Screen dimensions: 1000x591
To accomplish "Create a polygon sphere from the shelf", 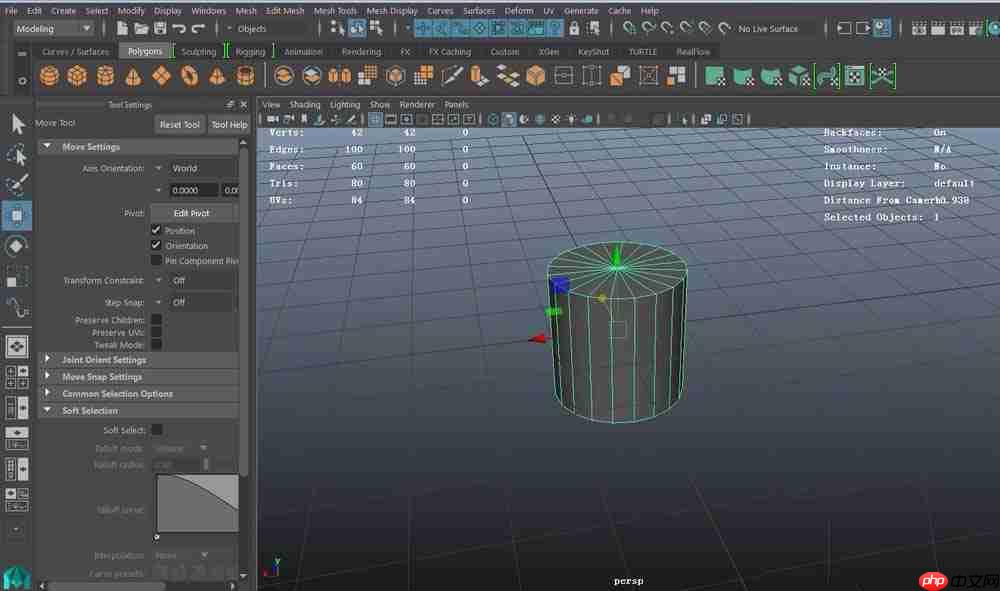I will (x=49, y=77).
